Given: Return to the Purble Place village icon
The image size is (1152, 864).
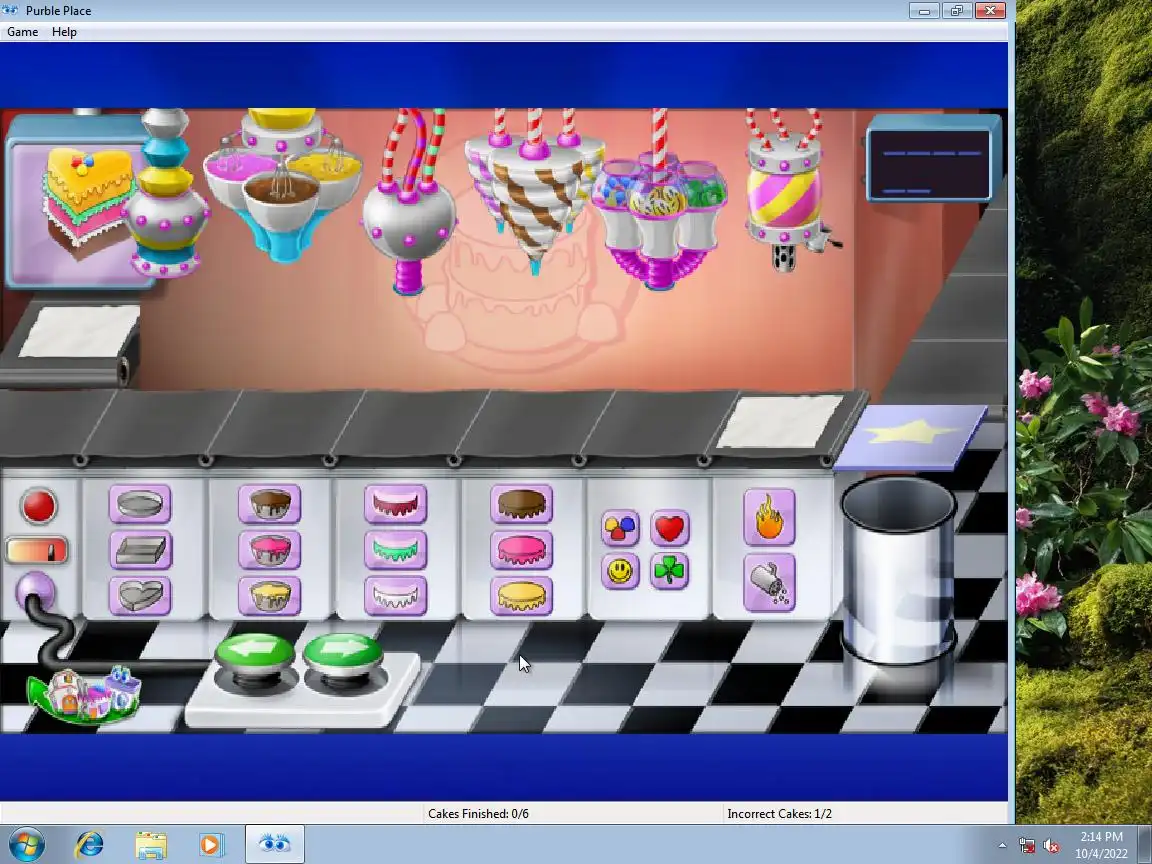Looking at the screenshot, I should (84, 695).
